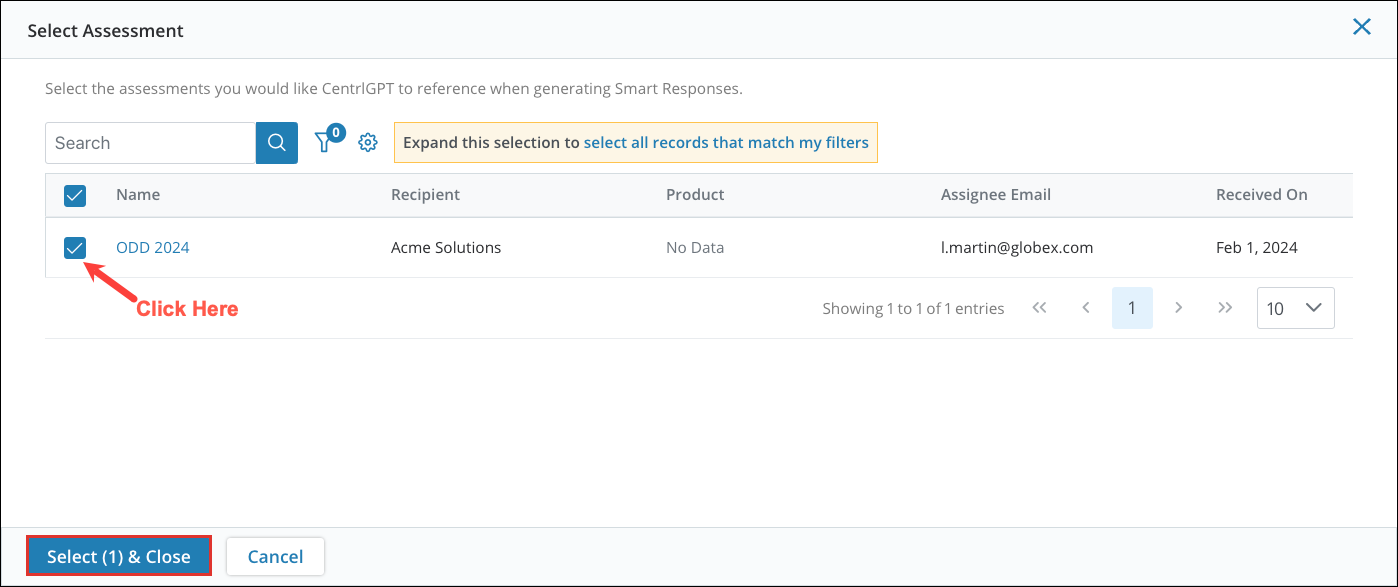Jump to first page using double-left chevron

click(x=1039, y=308)
